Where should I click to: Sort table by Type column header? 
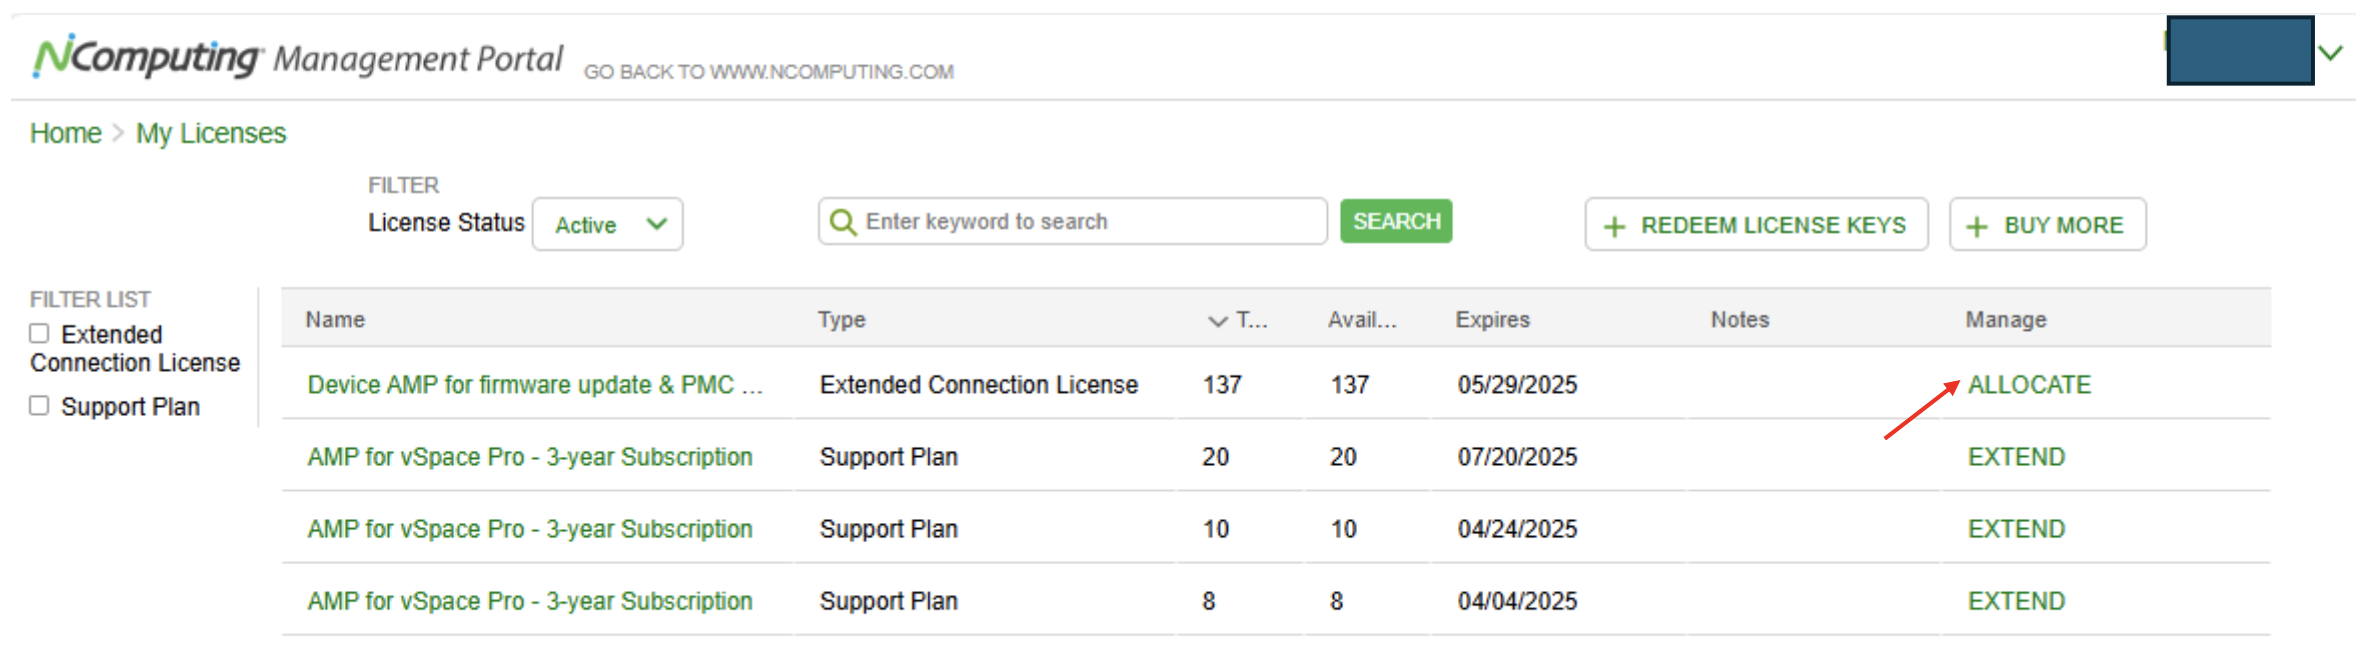point(841,320)
